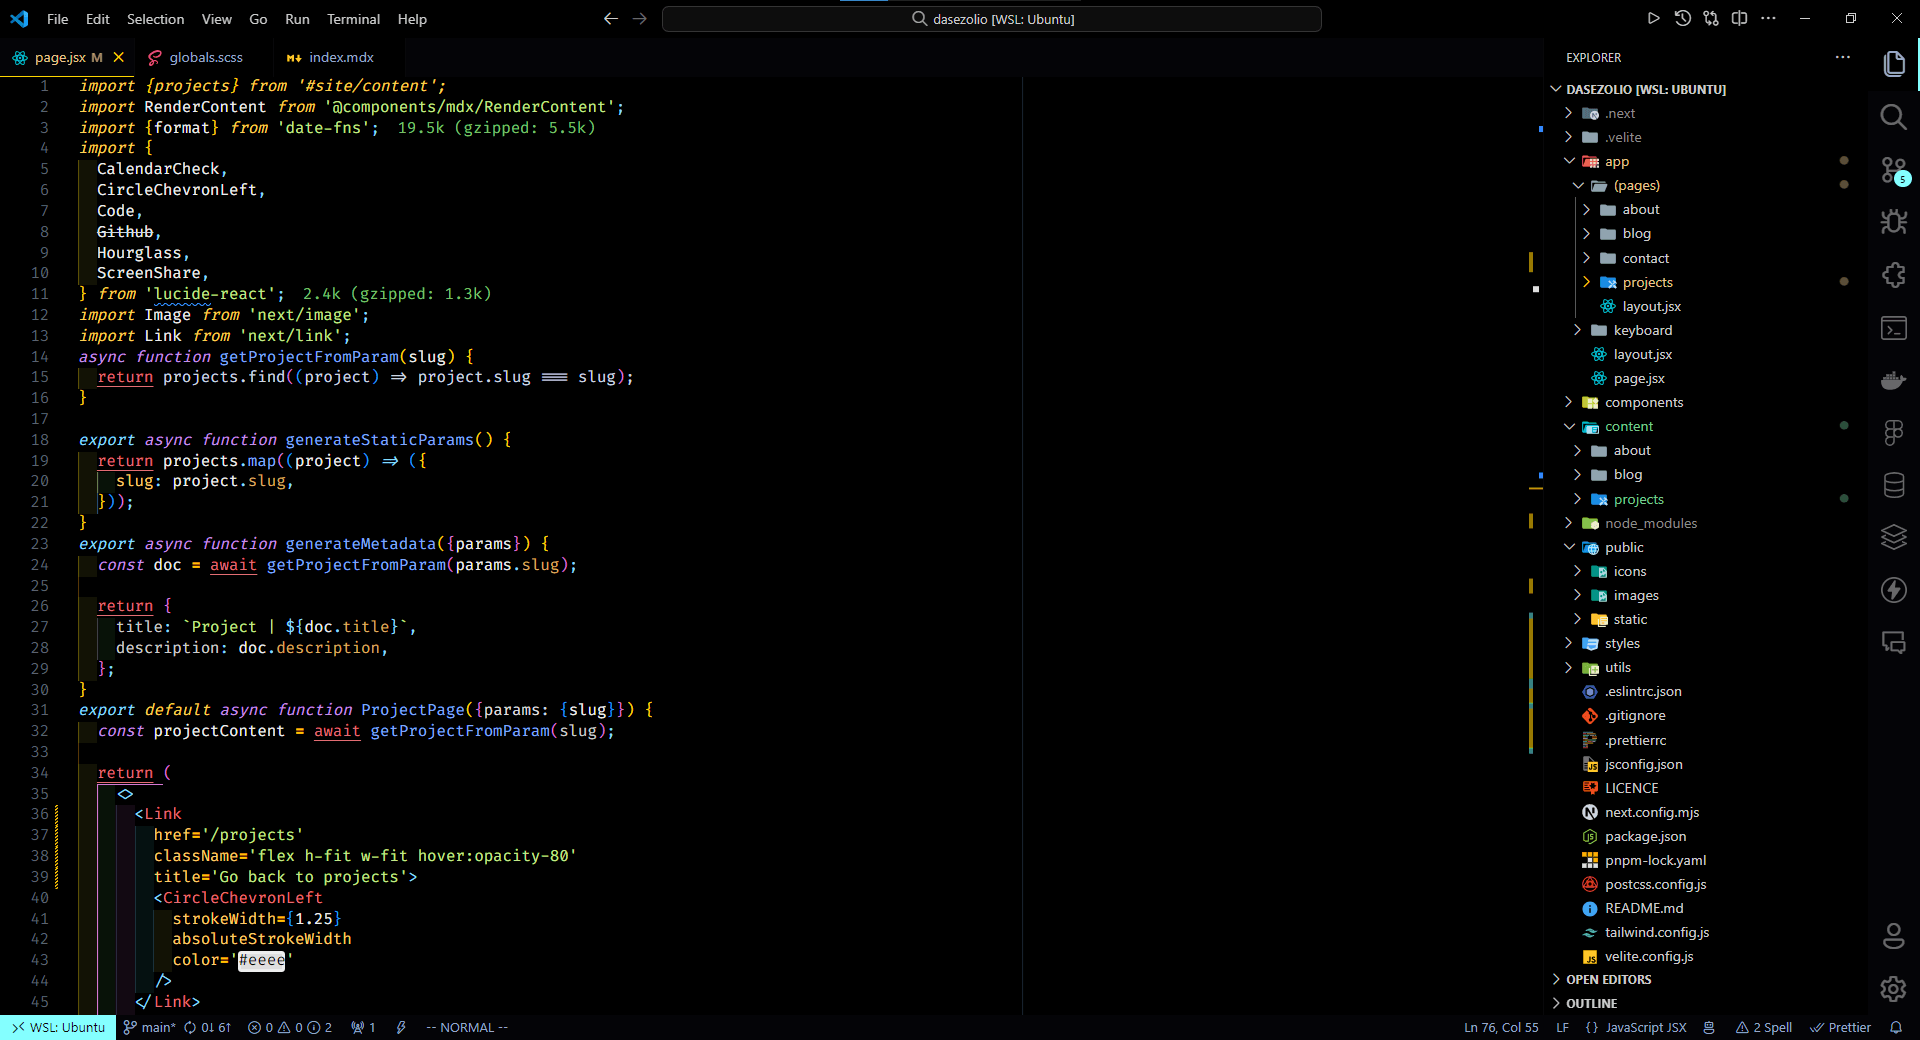The width and height of the screenshot is (1920, 1040).
Task: Open the Terminal menu
Action: point(353,19)
